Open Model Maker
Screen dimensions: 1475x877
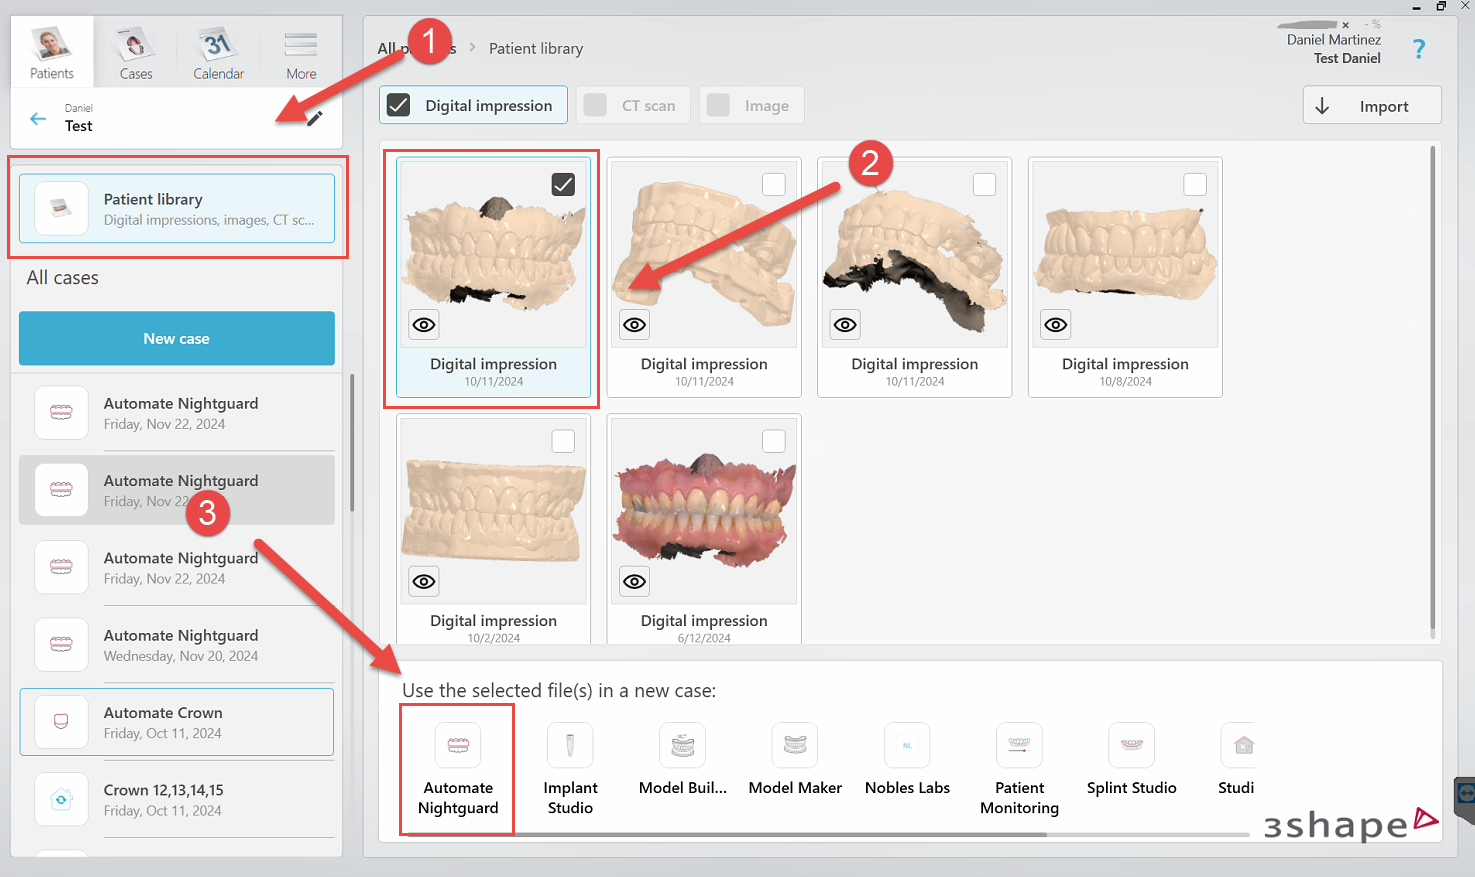click(x=794, y=760)
